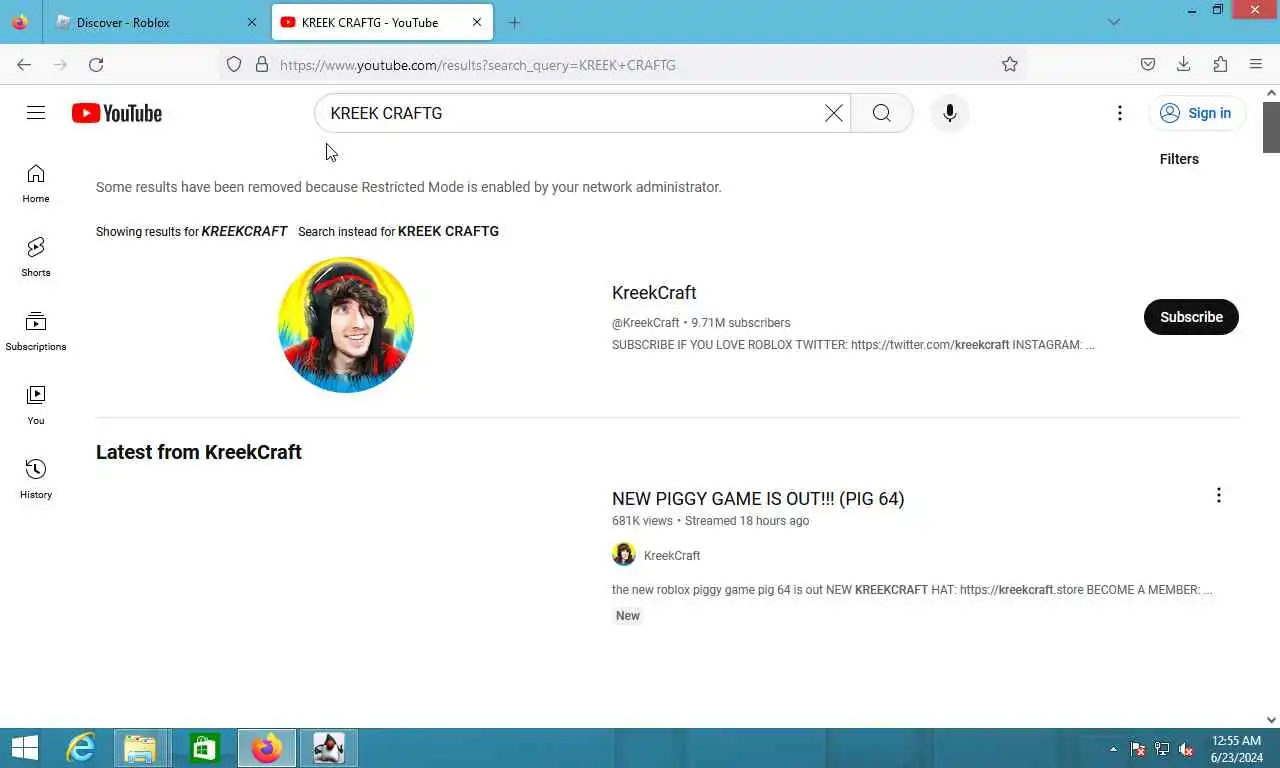Viewport: 1280px width, 768px height.
Task: Open the search Filters
Action: (1179, 159)
